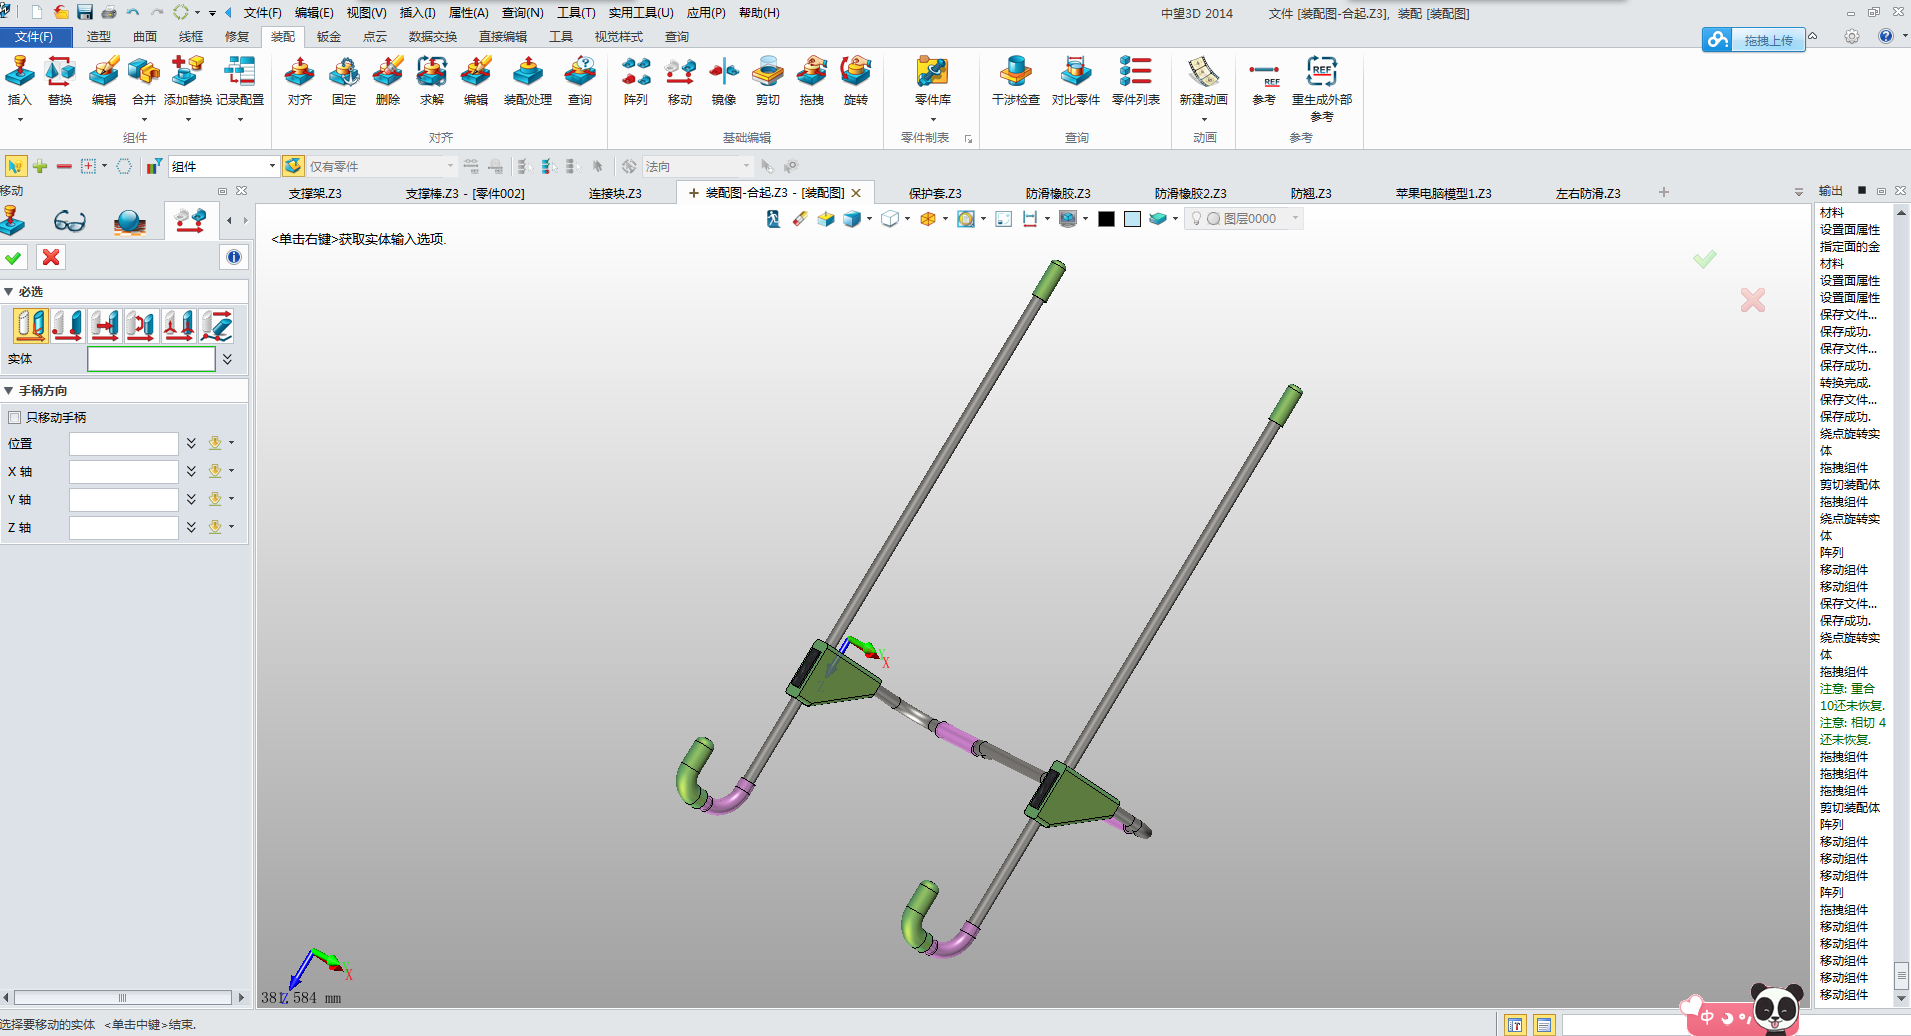
Task: Cancel with the red X button
Action: pyautogui.click(x=51, y=258)
